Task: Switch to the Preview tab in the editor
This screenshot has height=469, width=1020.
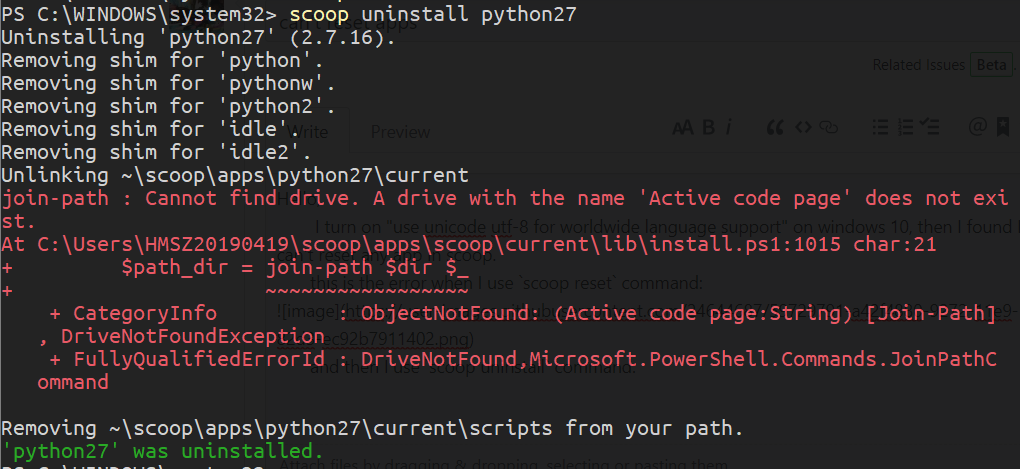Action: (x=400, y=132)
